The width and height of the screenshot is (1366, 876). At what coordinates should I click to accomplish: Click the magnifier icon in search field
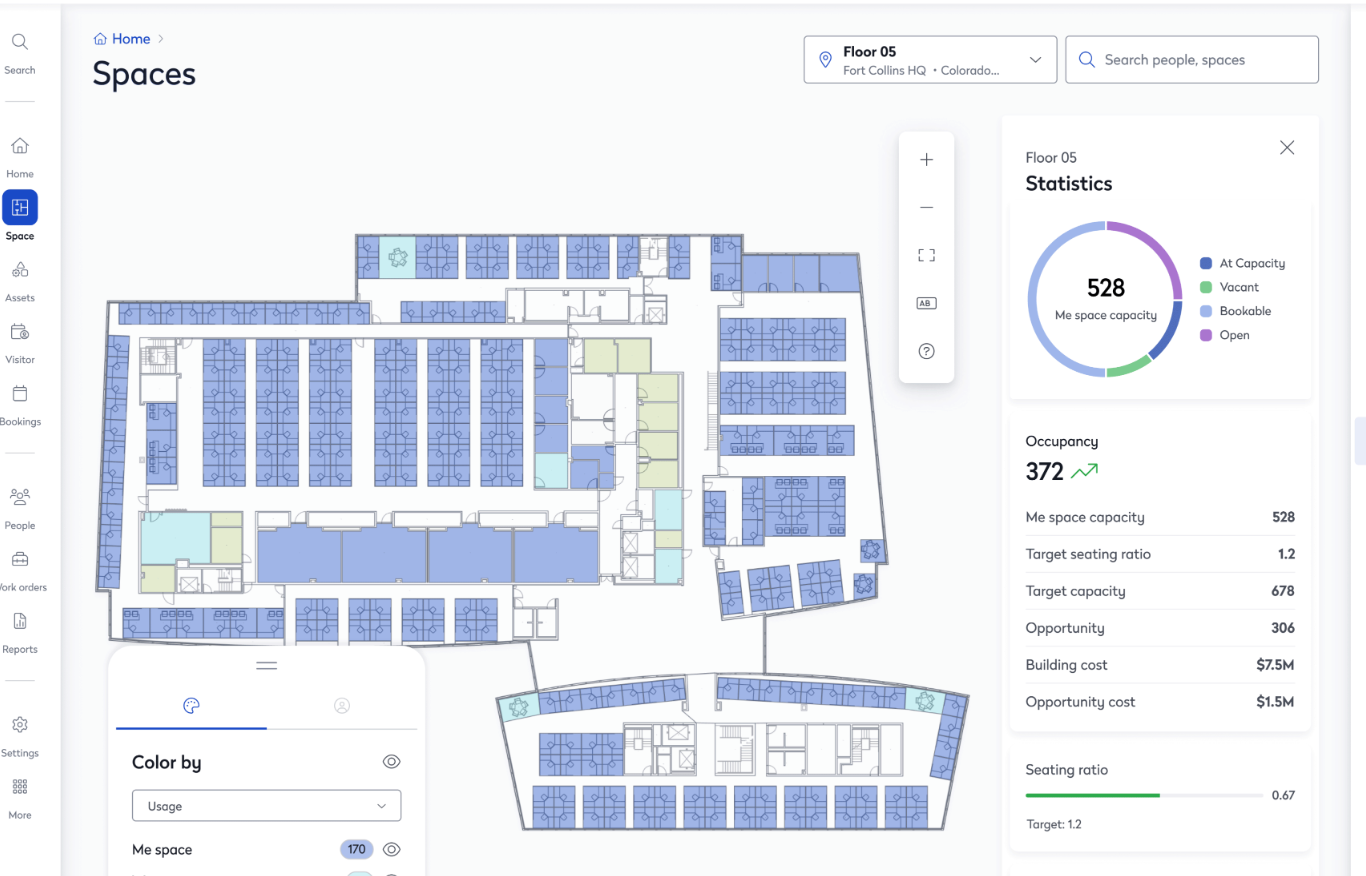pos(1087,60)
